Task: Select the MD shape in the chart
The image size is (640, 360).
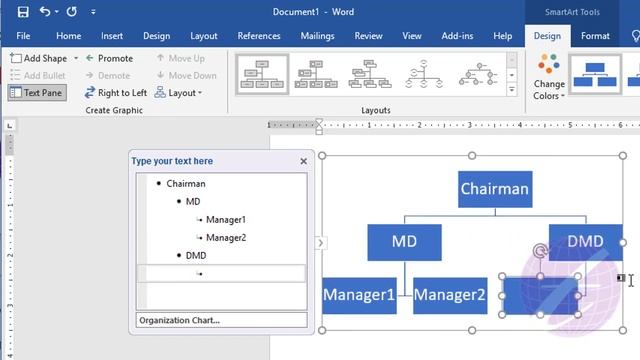Action: tap(404, 242)
